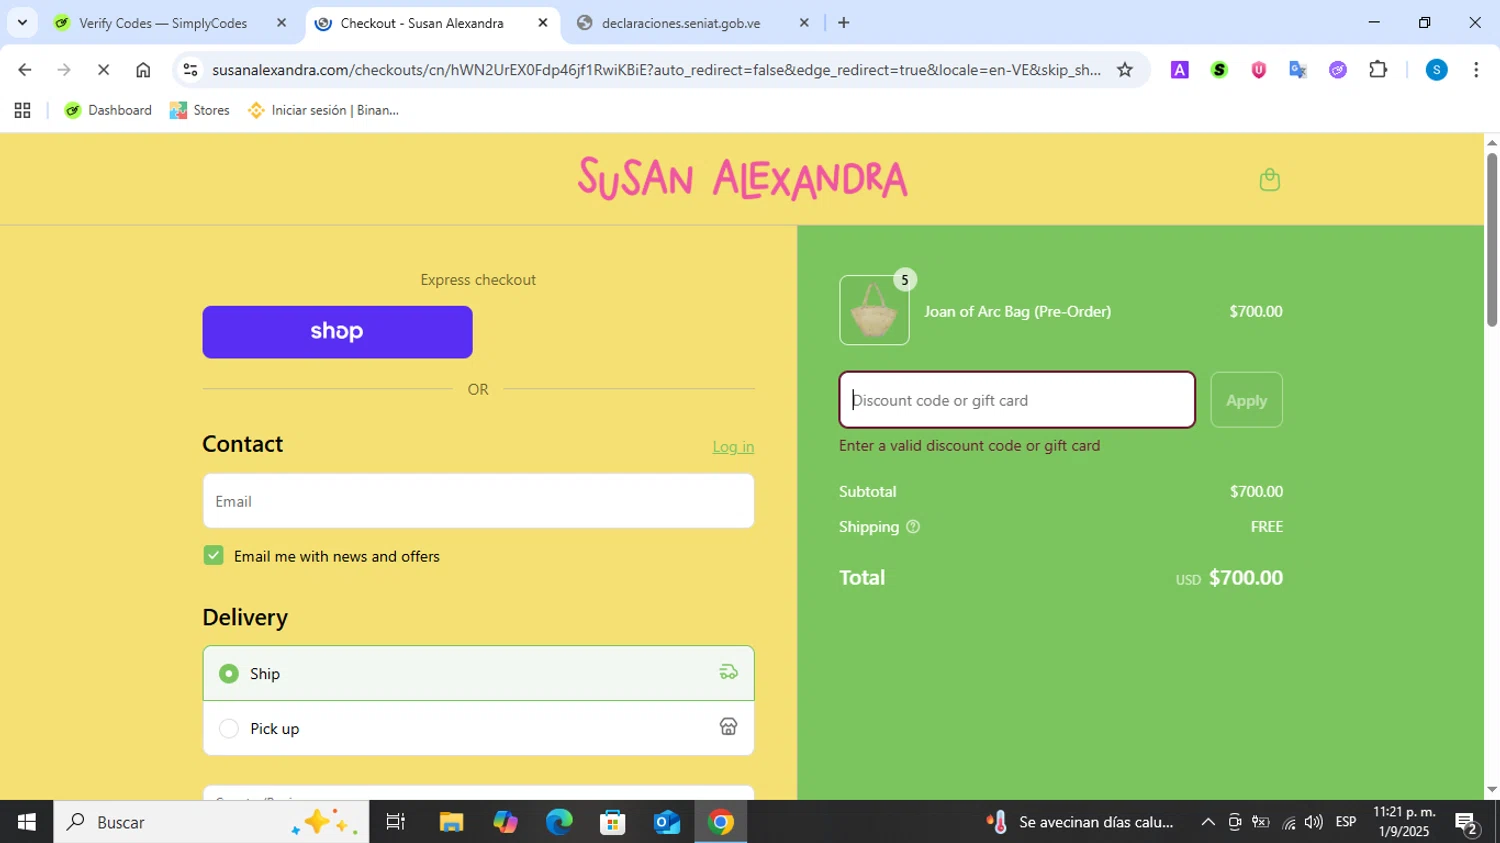Open the Dashboard bookmark
Viewport: 1500px width, 843px height.
pyautogui.click(x=108, y=110)
